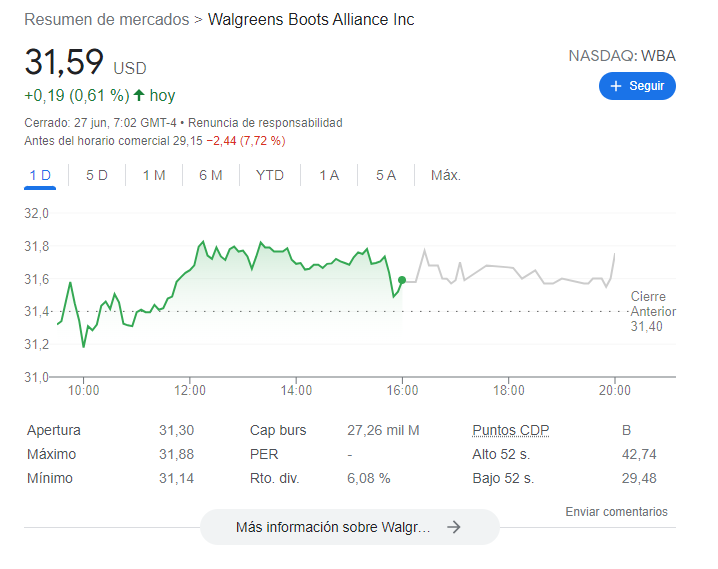This screenshot has width=718, height=569.
Task: Click arrow icon on Más información button
Action: 454,527
